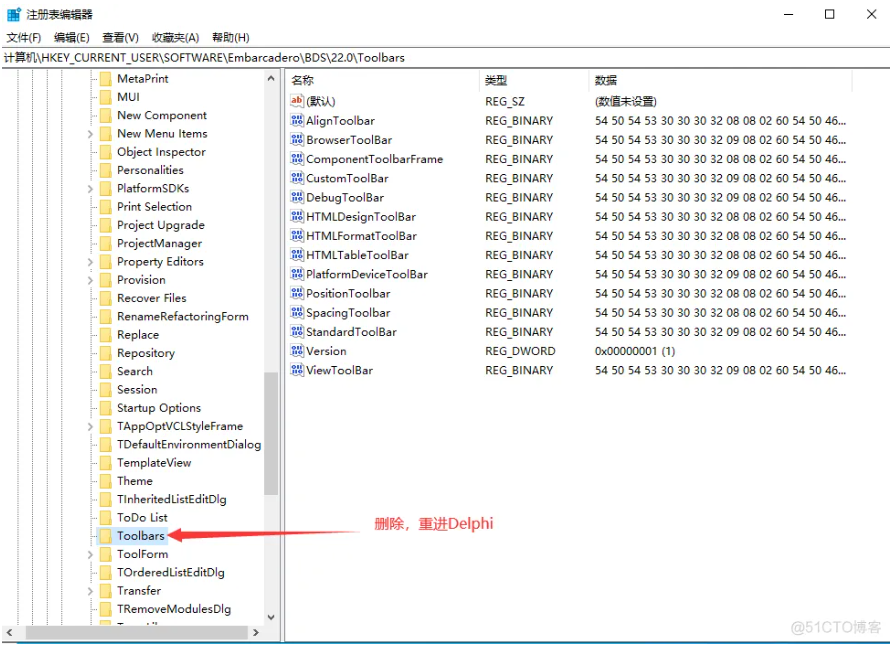Click REG_DWORD type in the Version row
Screen dimensions: 891x645
click(x=520, y=351)
